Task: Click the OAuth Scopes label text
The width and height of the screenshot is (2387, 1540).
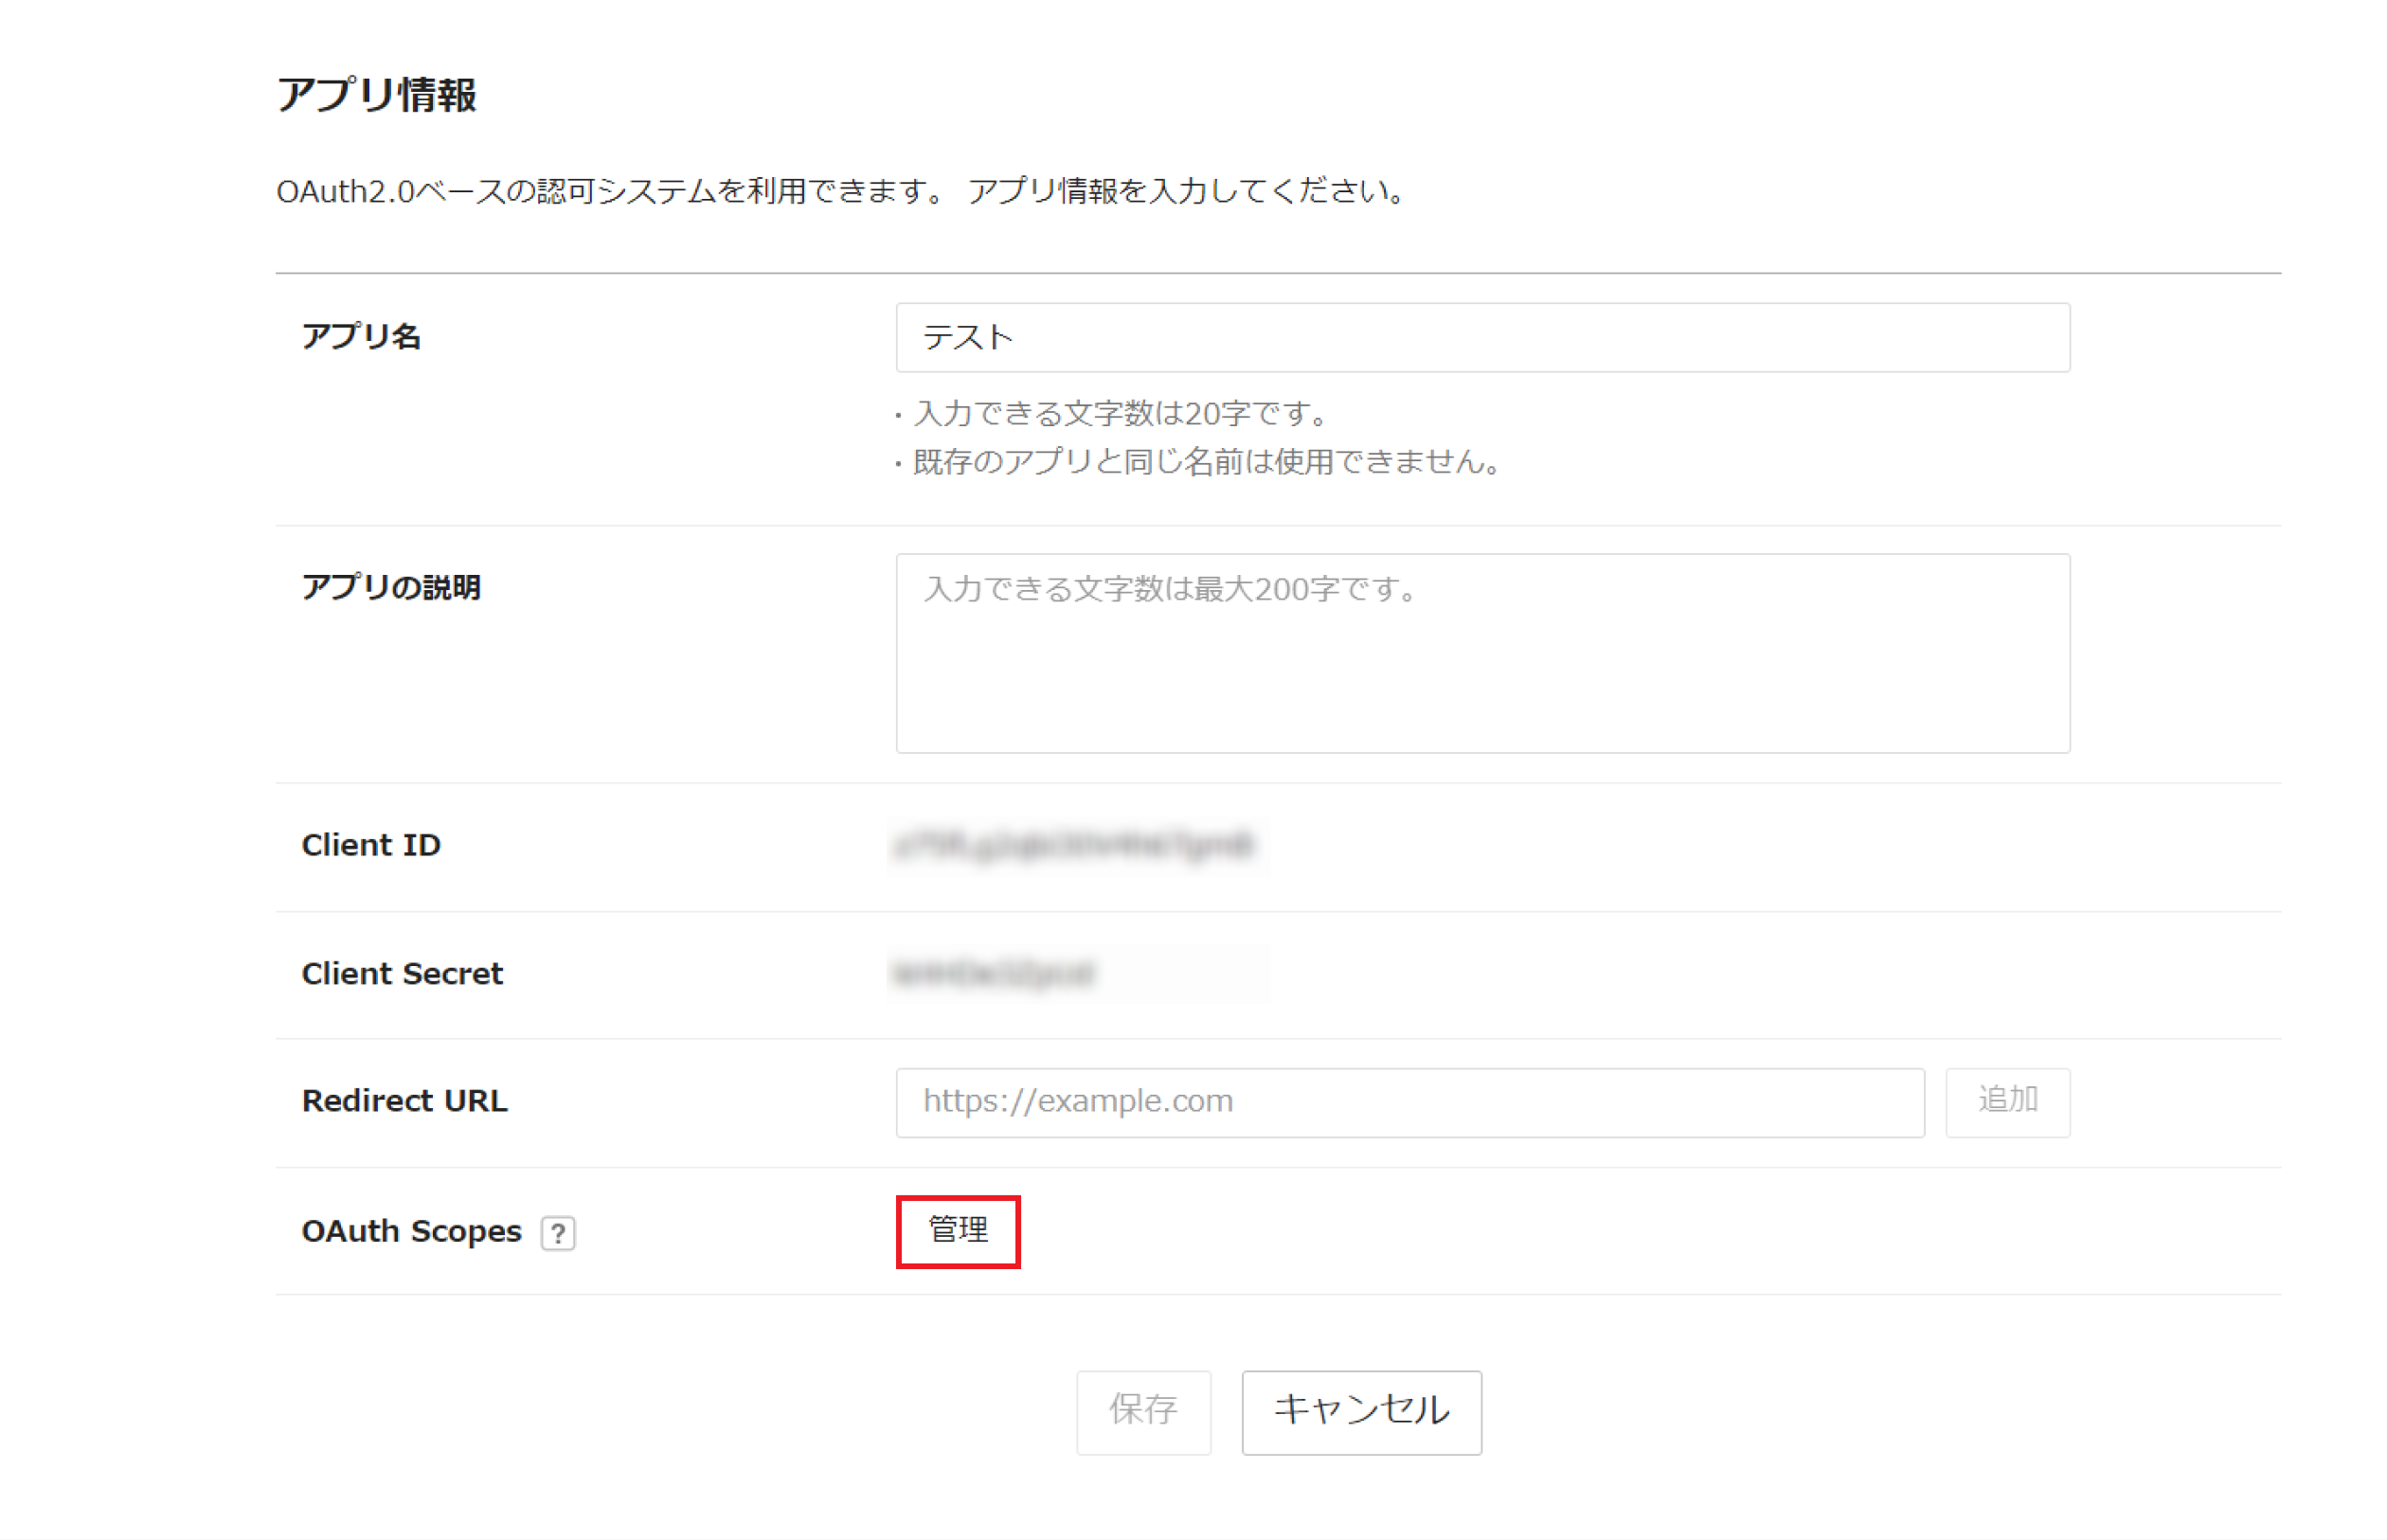Action: tap(411, 1231)
